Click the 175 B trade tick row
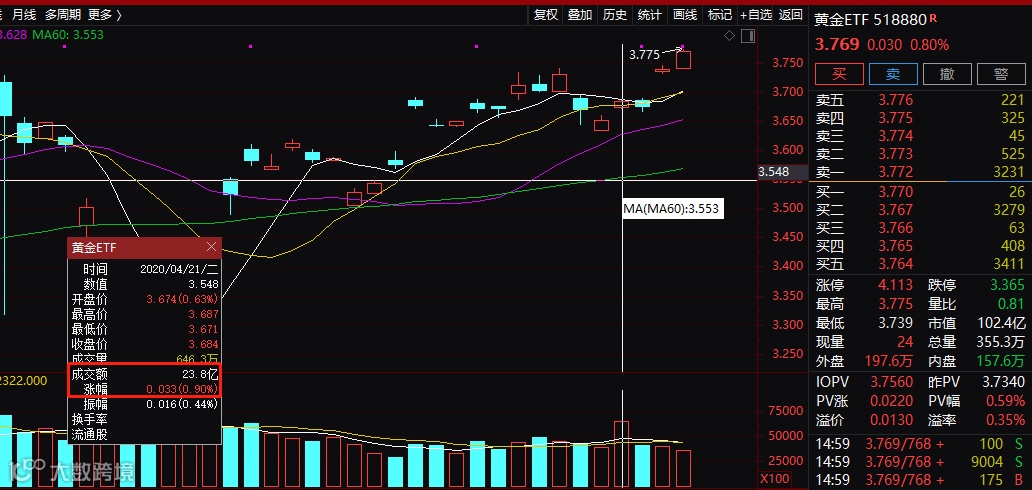The image size is (1032, 490). 920,480
